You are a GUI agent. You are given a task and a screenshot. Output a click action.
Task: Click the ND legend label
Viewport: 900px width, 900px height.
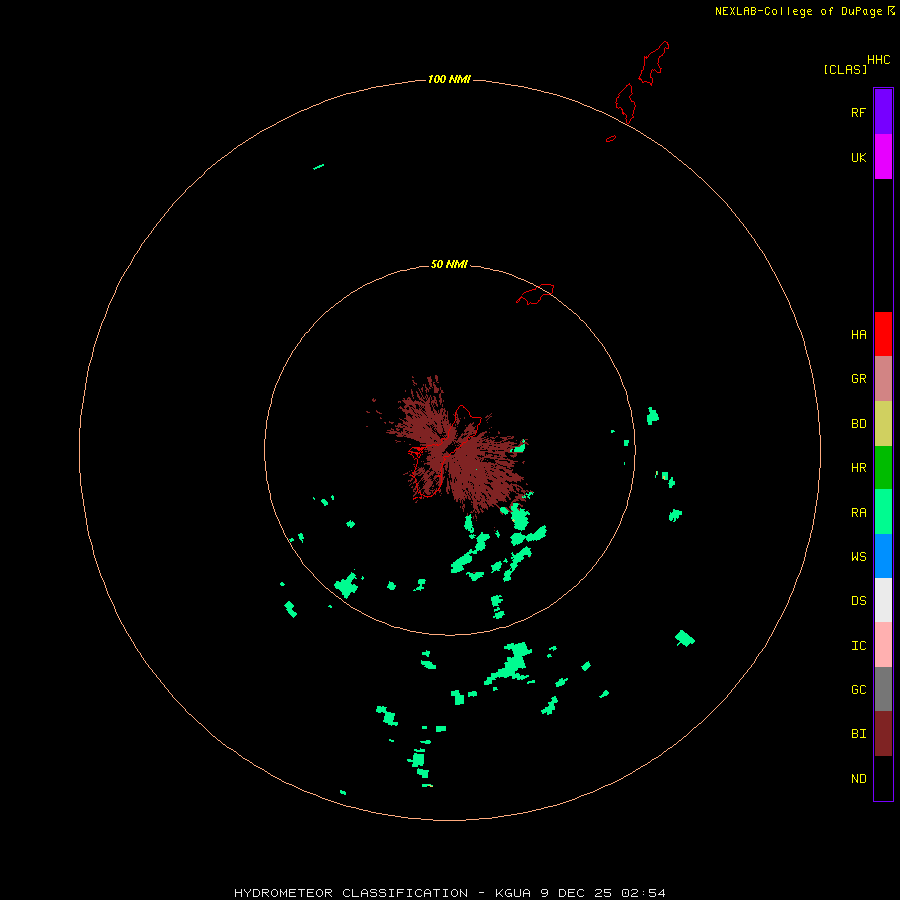tap(858, 779)
